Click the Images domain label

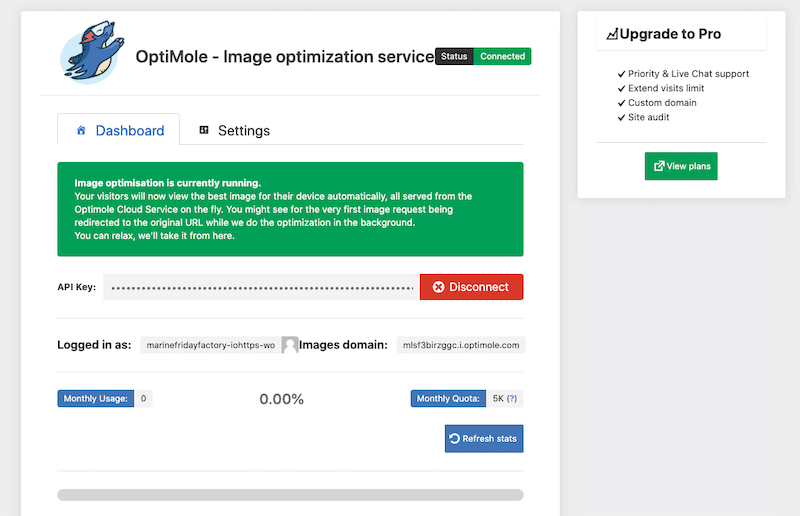click(x=343, y=345)
